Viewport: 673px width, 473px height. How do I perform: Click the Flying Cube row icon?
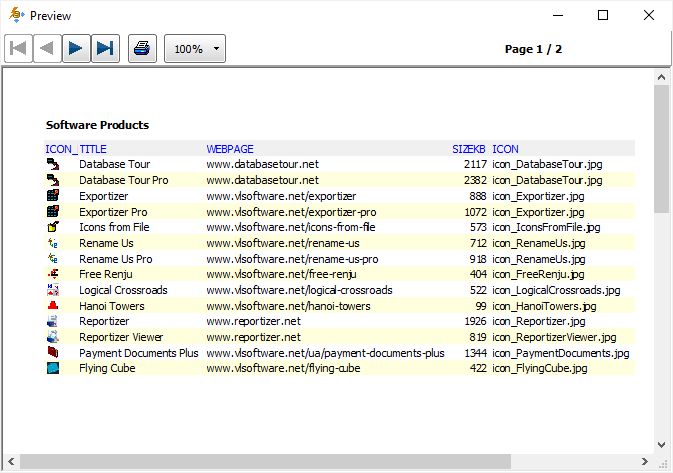point(53,368)
